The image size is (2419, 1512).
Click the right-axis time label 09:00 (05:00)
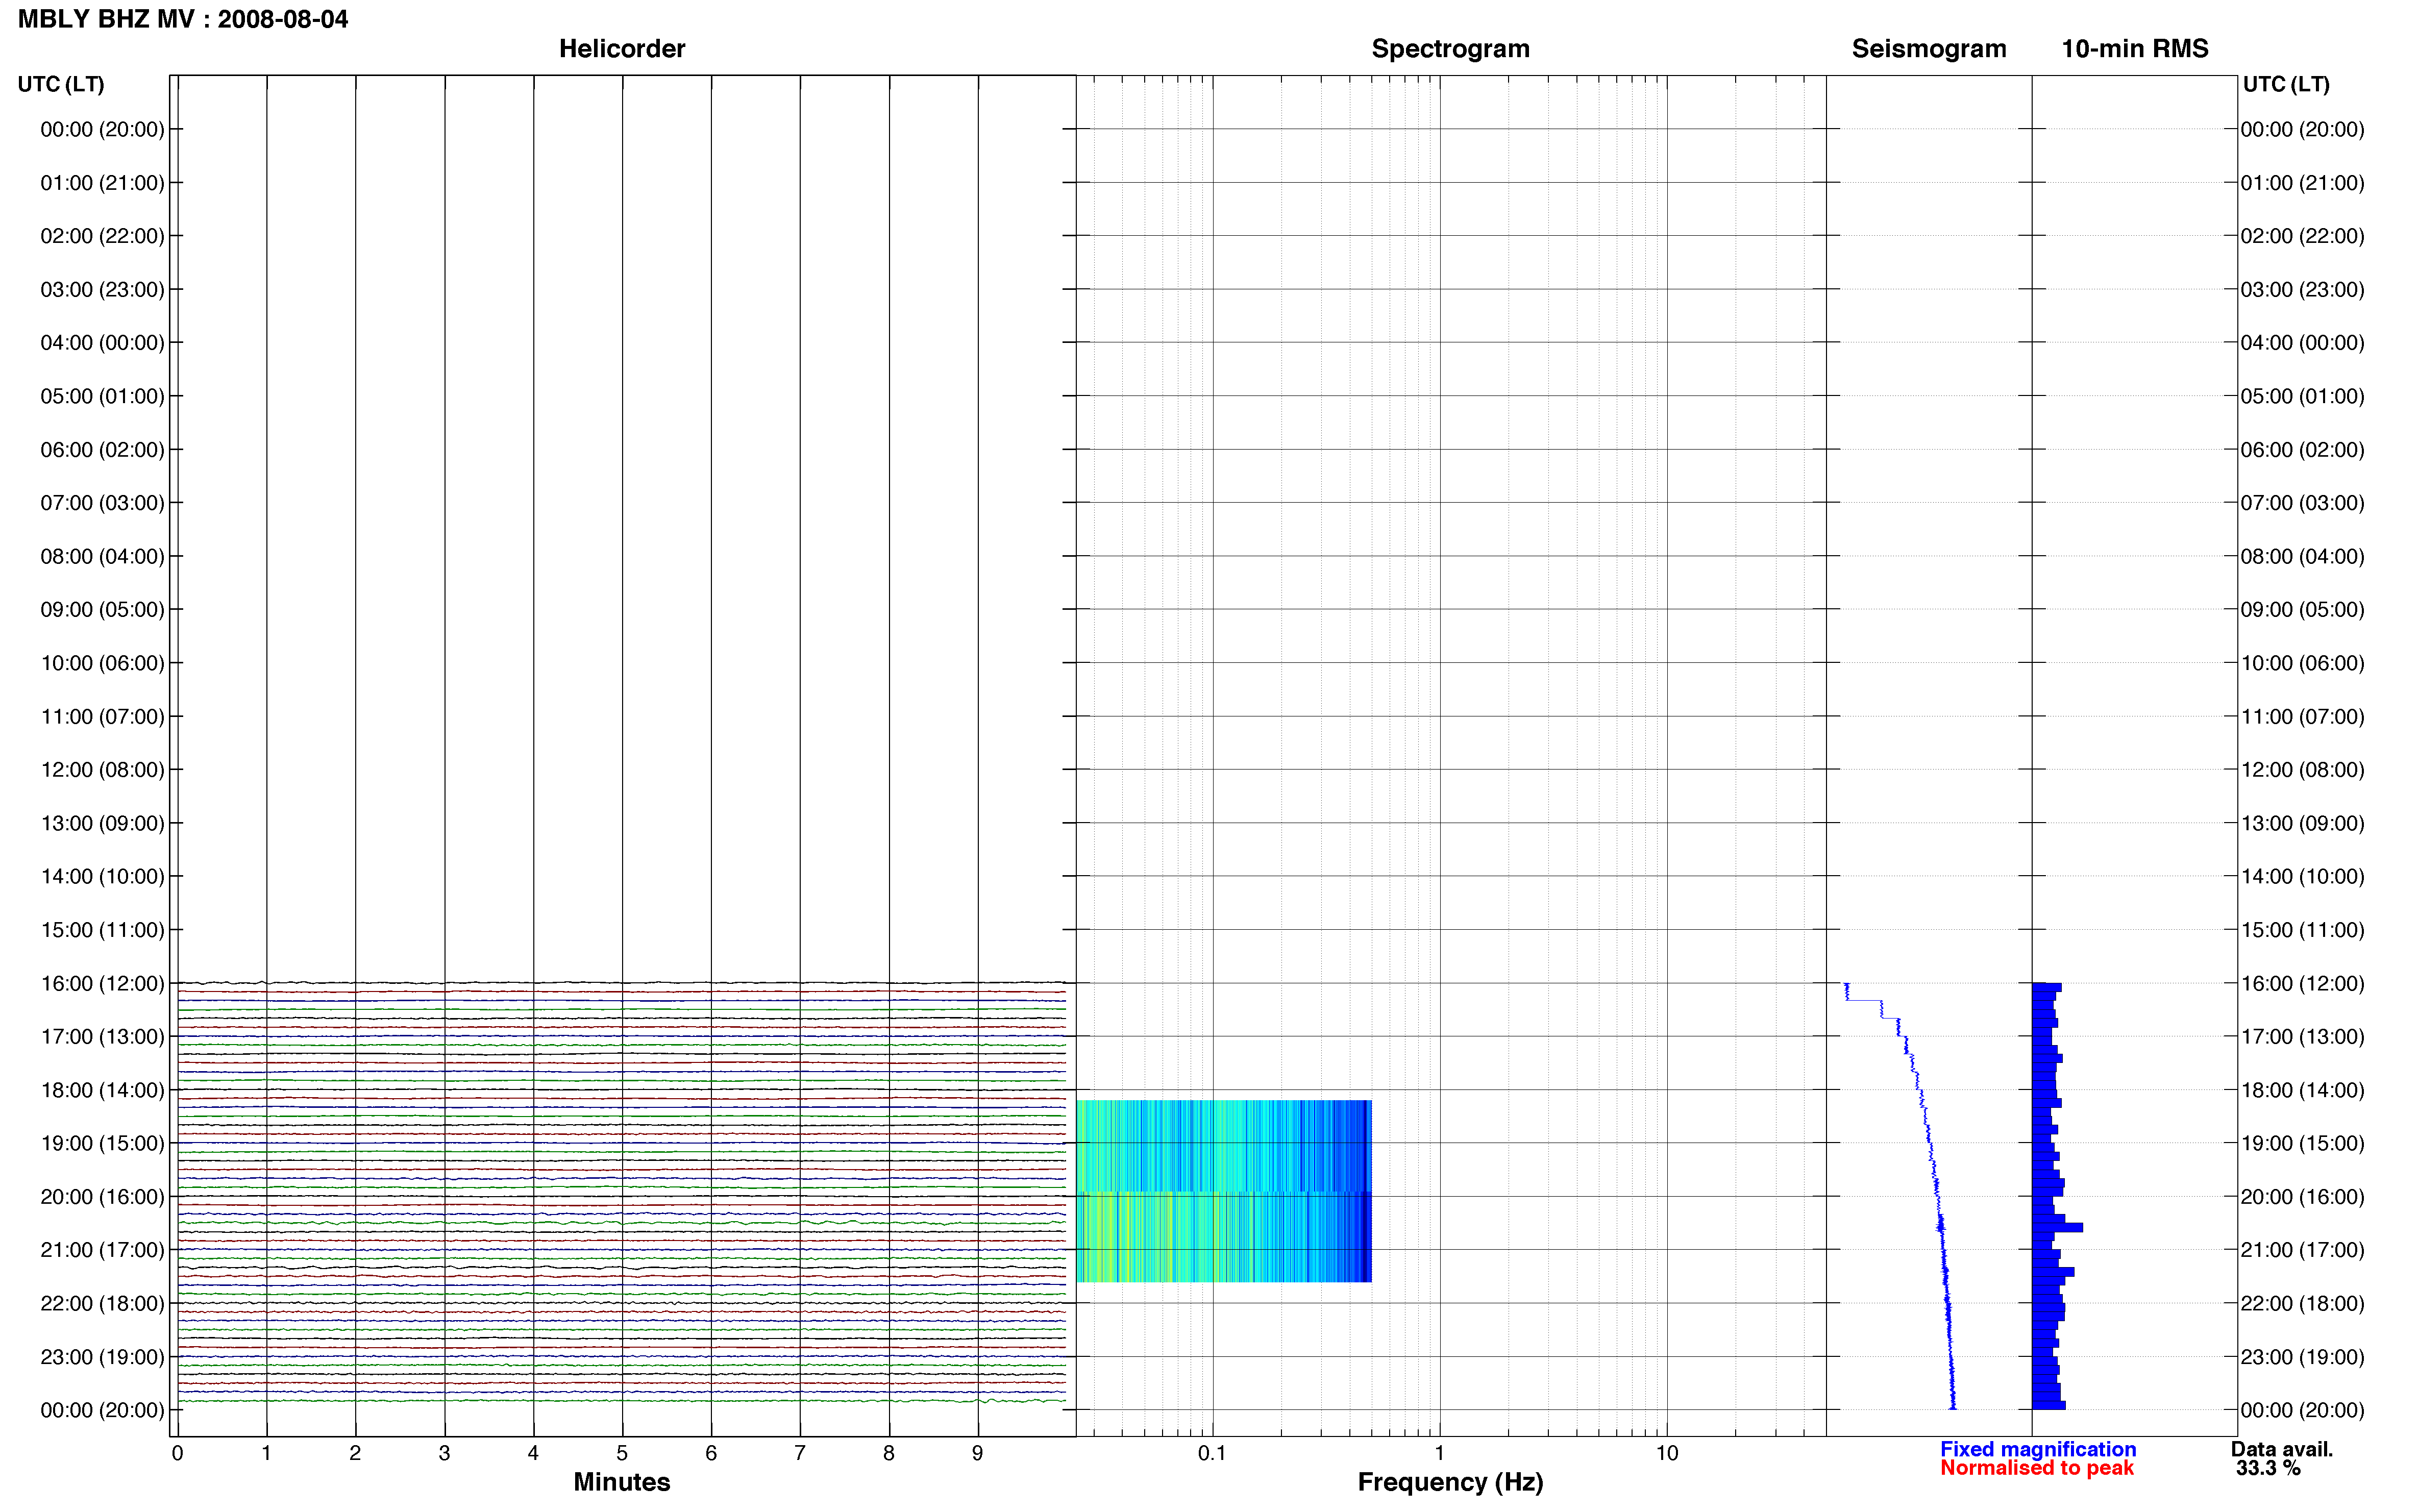coord(2302,610)
